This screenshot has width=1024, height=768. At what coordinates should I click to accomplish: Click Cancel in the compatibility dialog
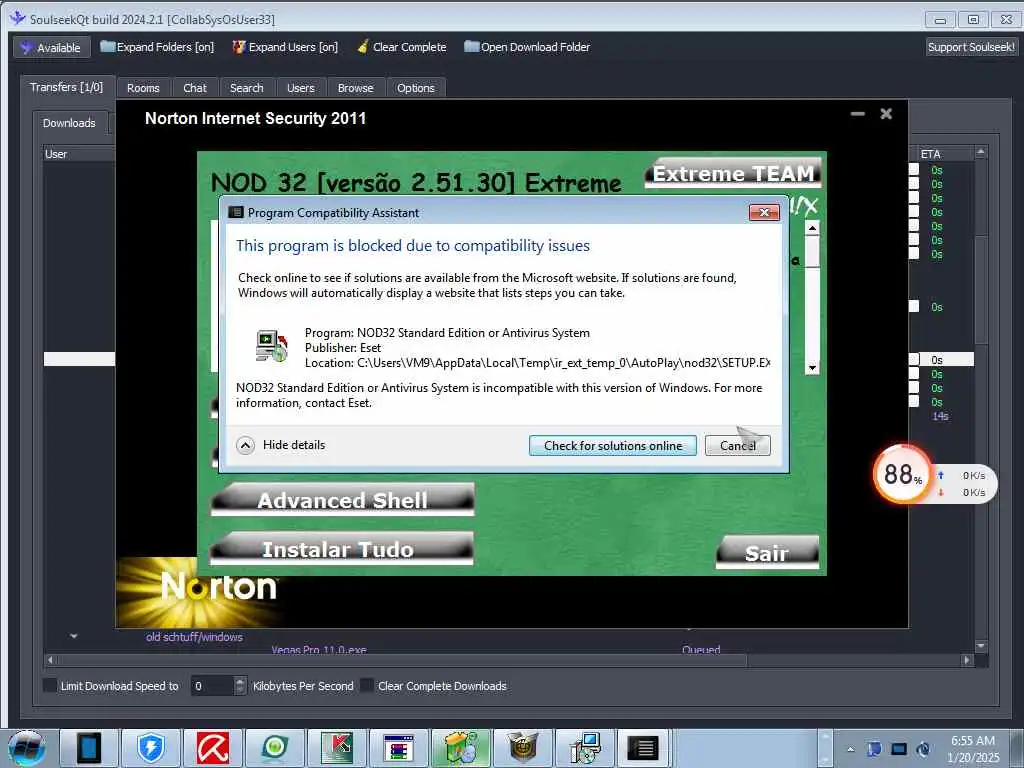[737, 445]
